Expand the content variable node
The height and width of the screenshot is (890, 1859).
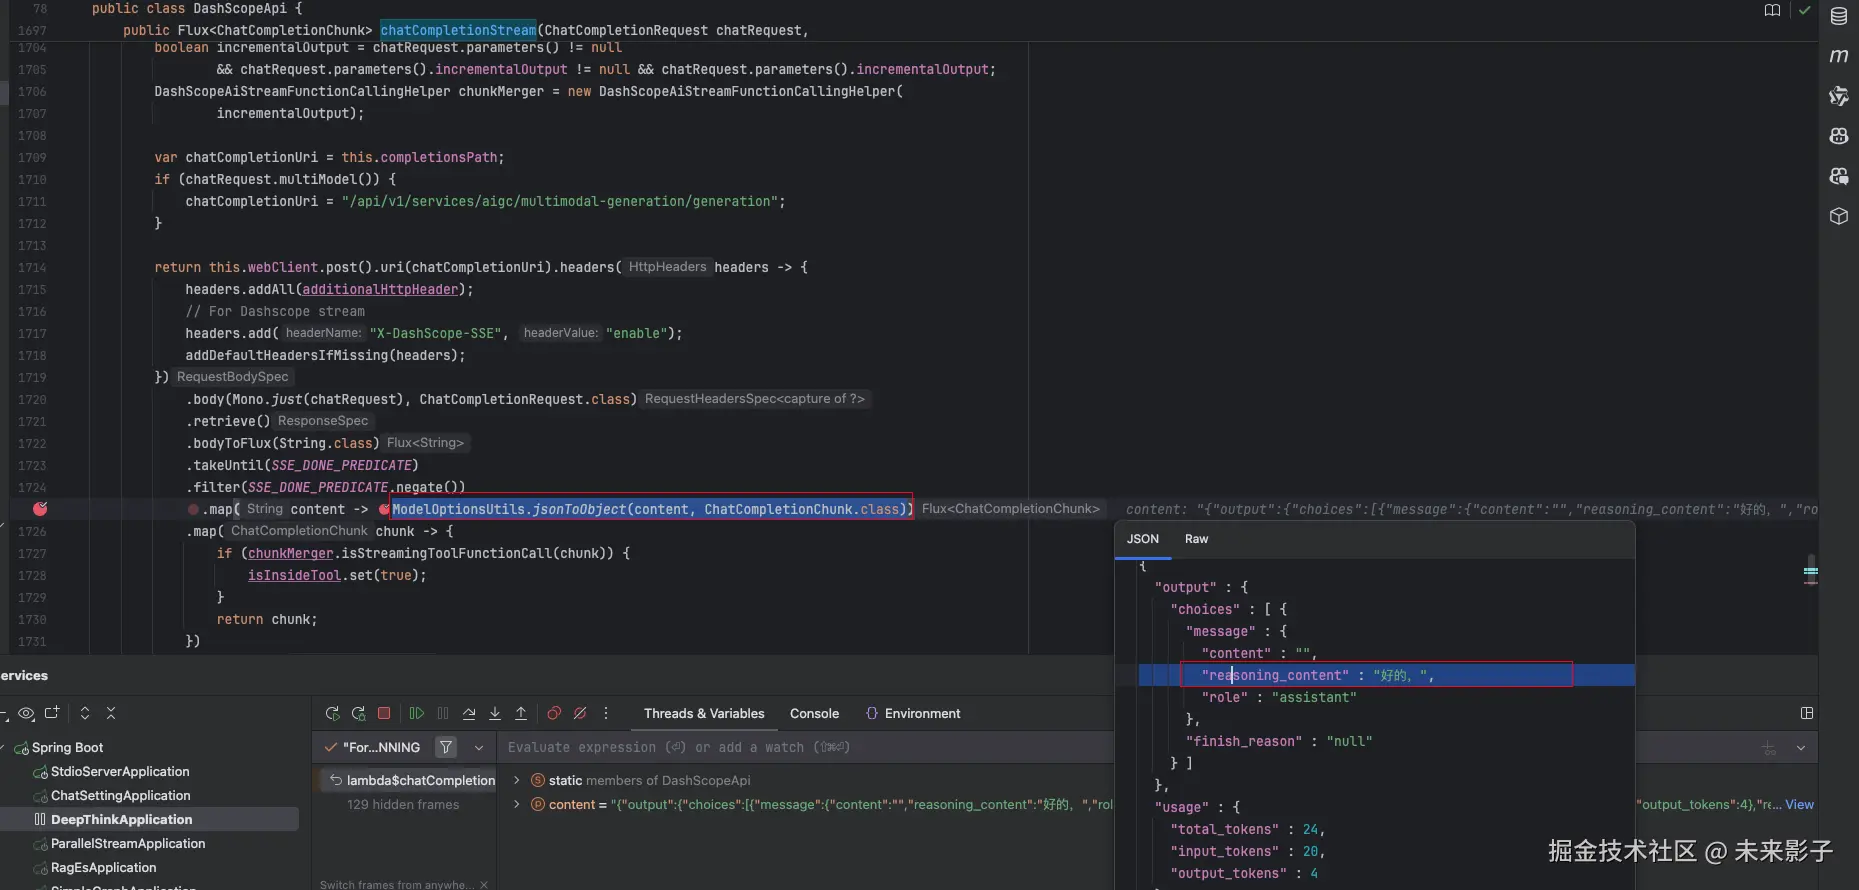(516, 804)
